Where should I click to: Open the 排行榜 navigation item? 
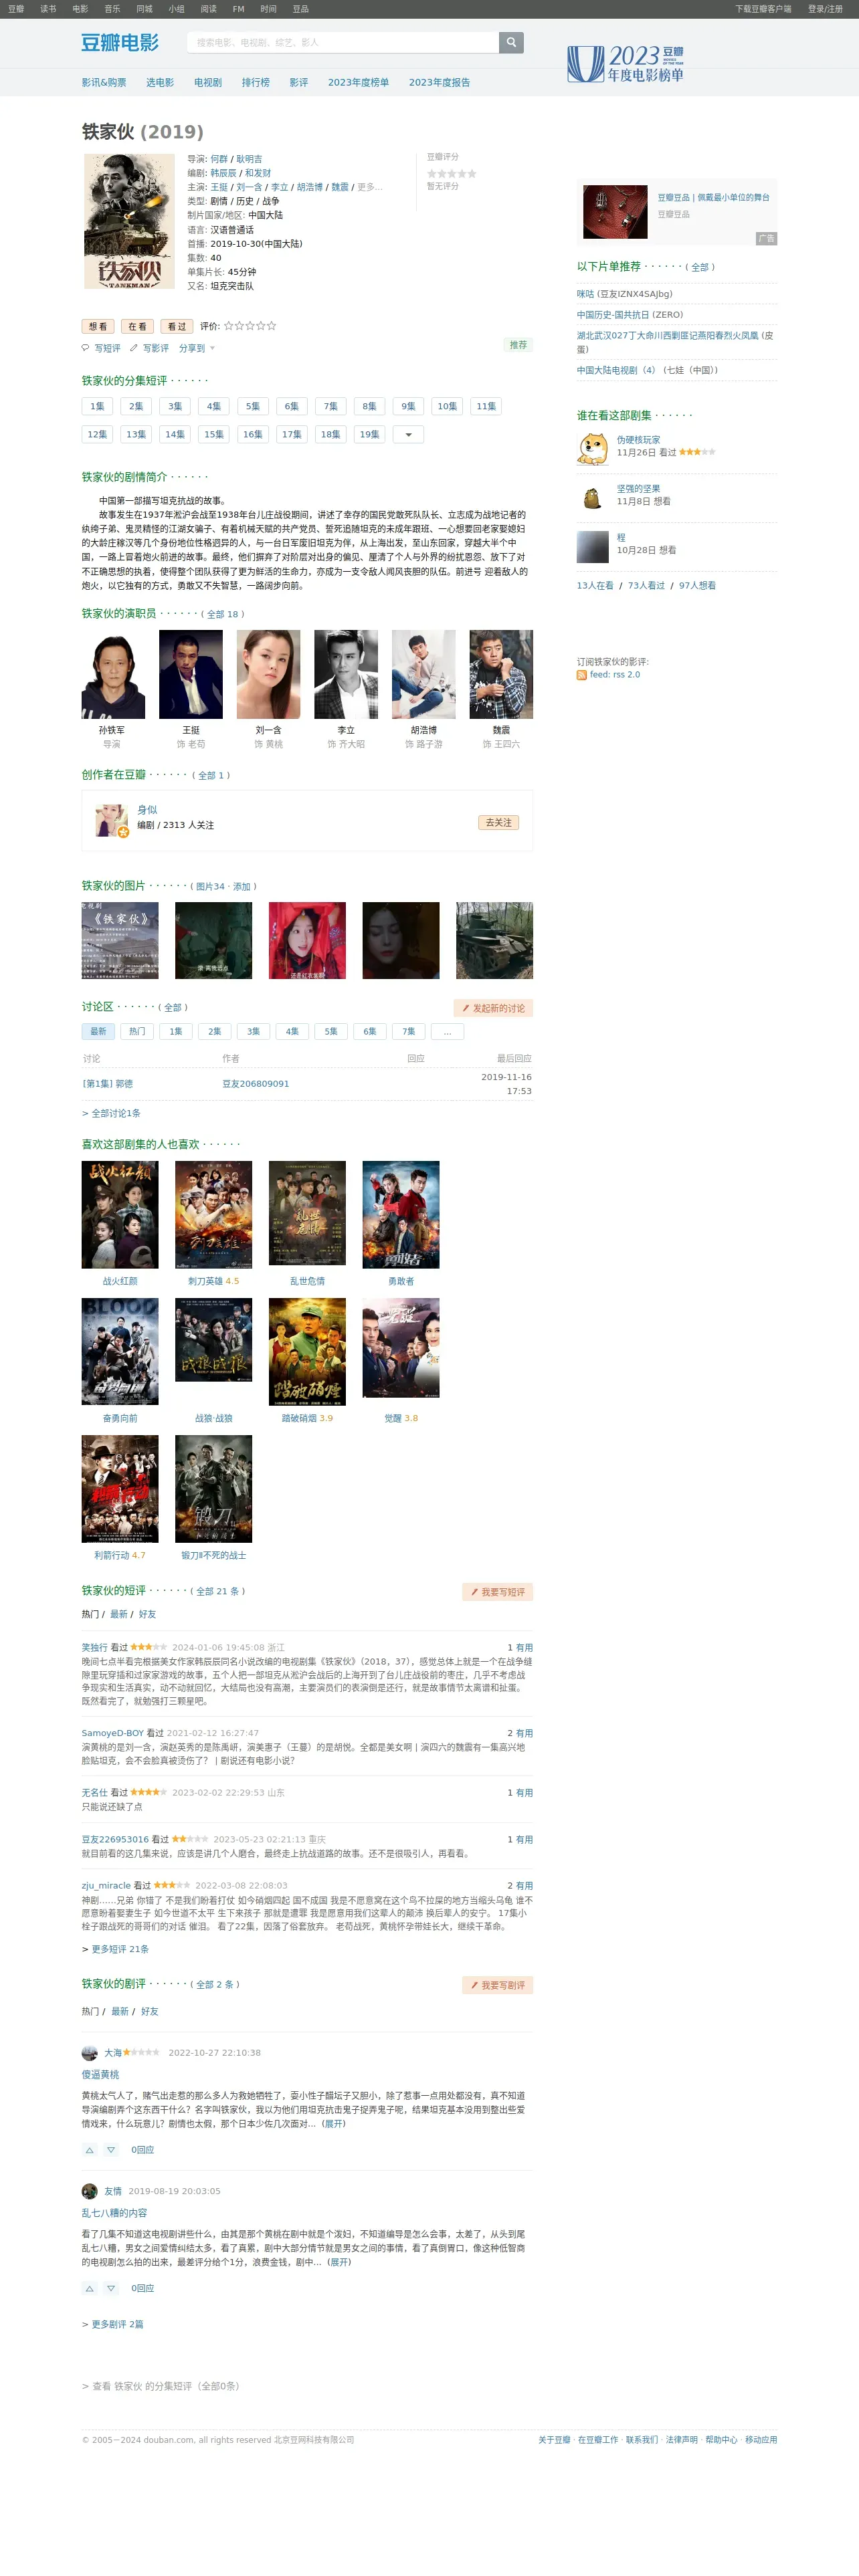(x=256, y=82)
